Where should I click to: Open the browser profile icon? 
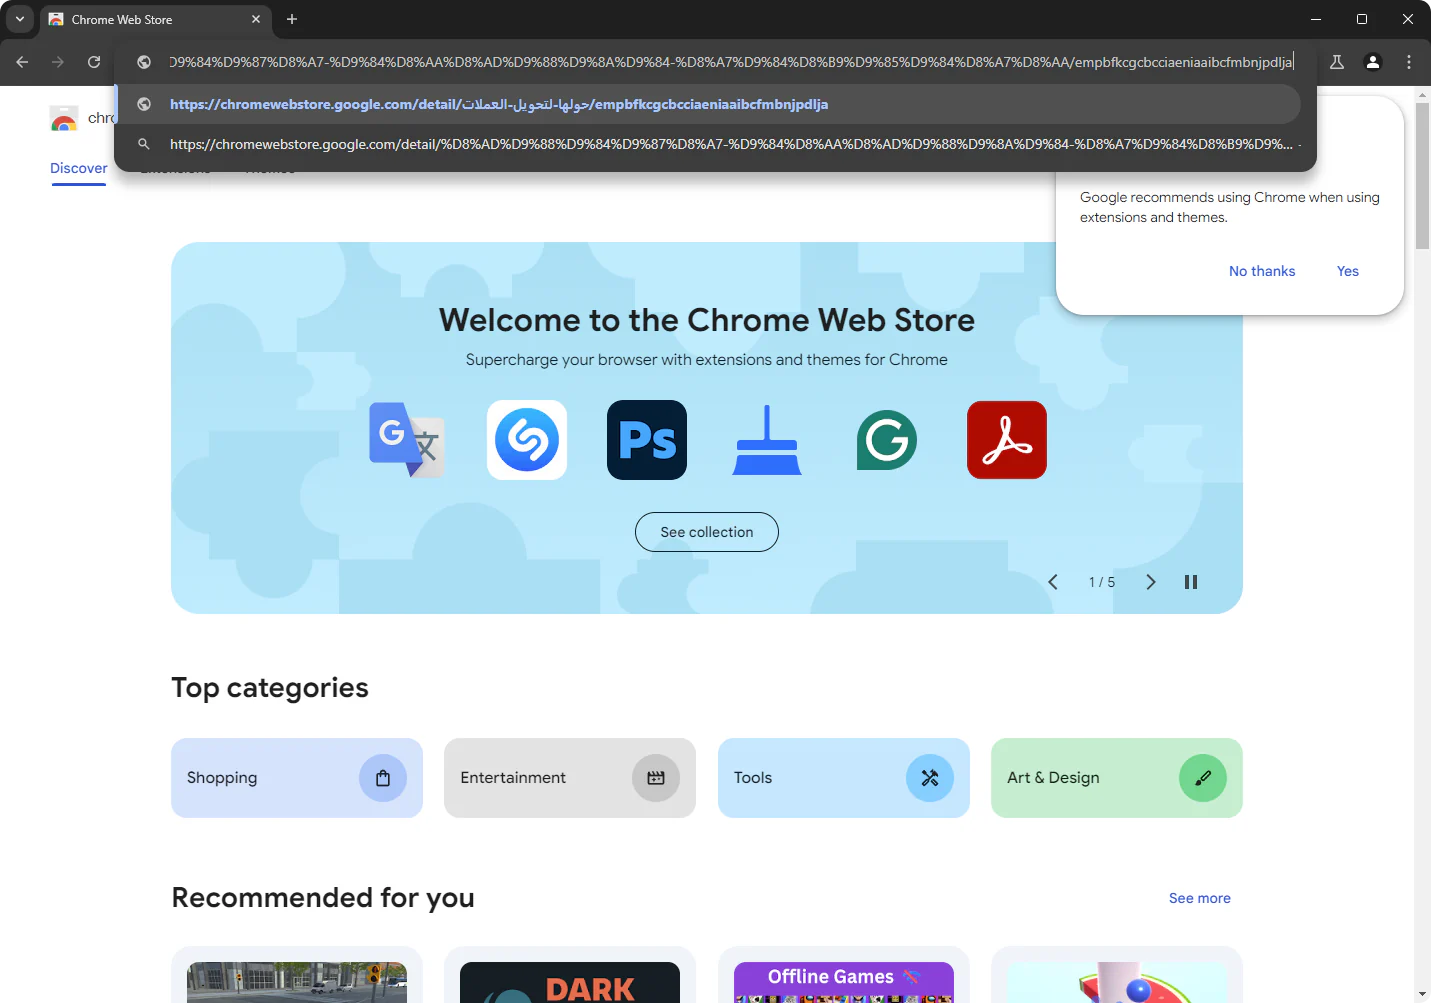pos(1373,62)
